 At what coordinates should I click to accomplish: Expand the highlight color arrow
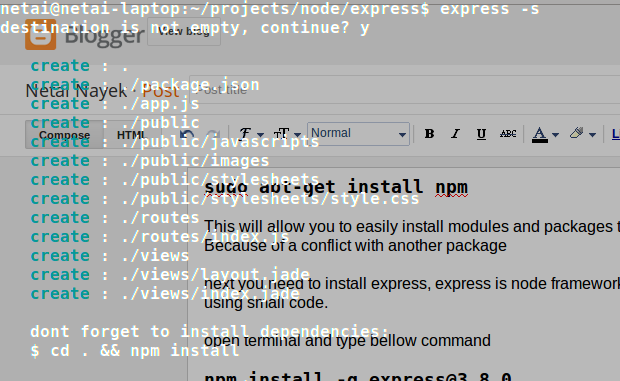click(592, 135)
